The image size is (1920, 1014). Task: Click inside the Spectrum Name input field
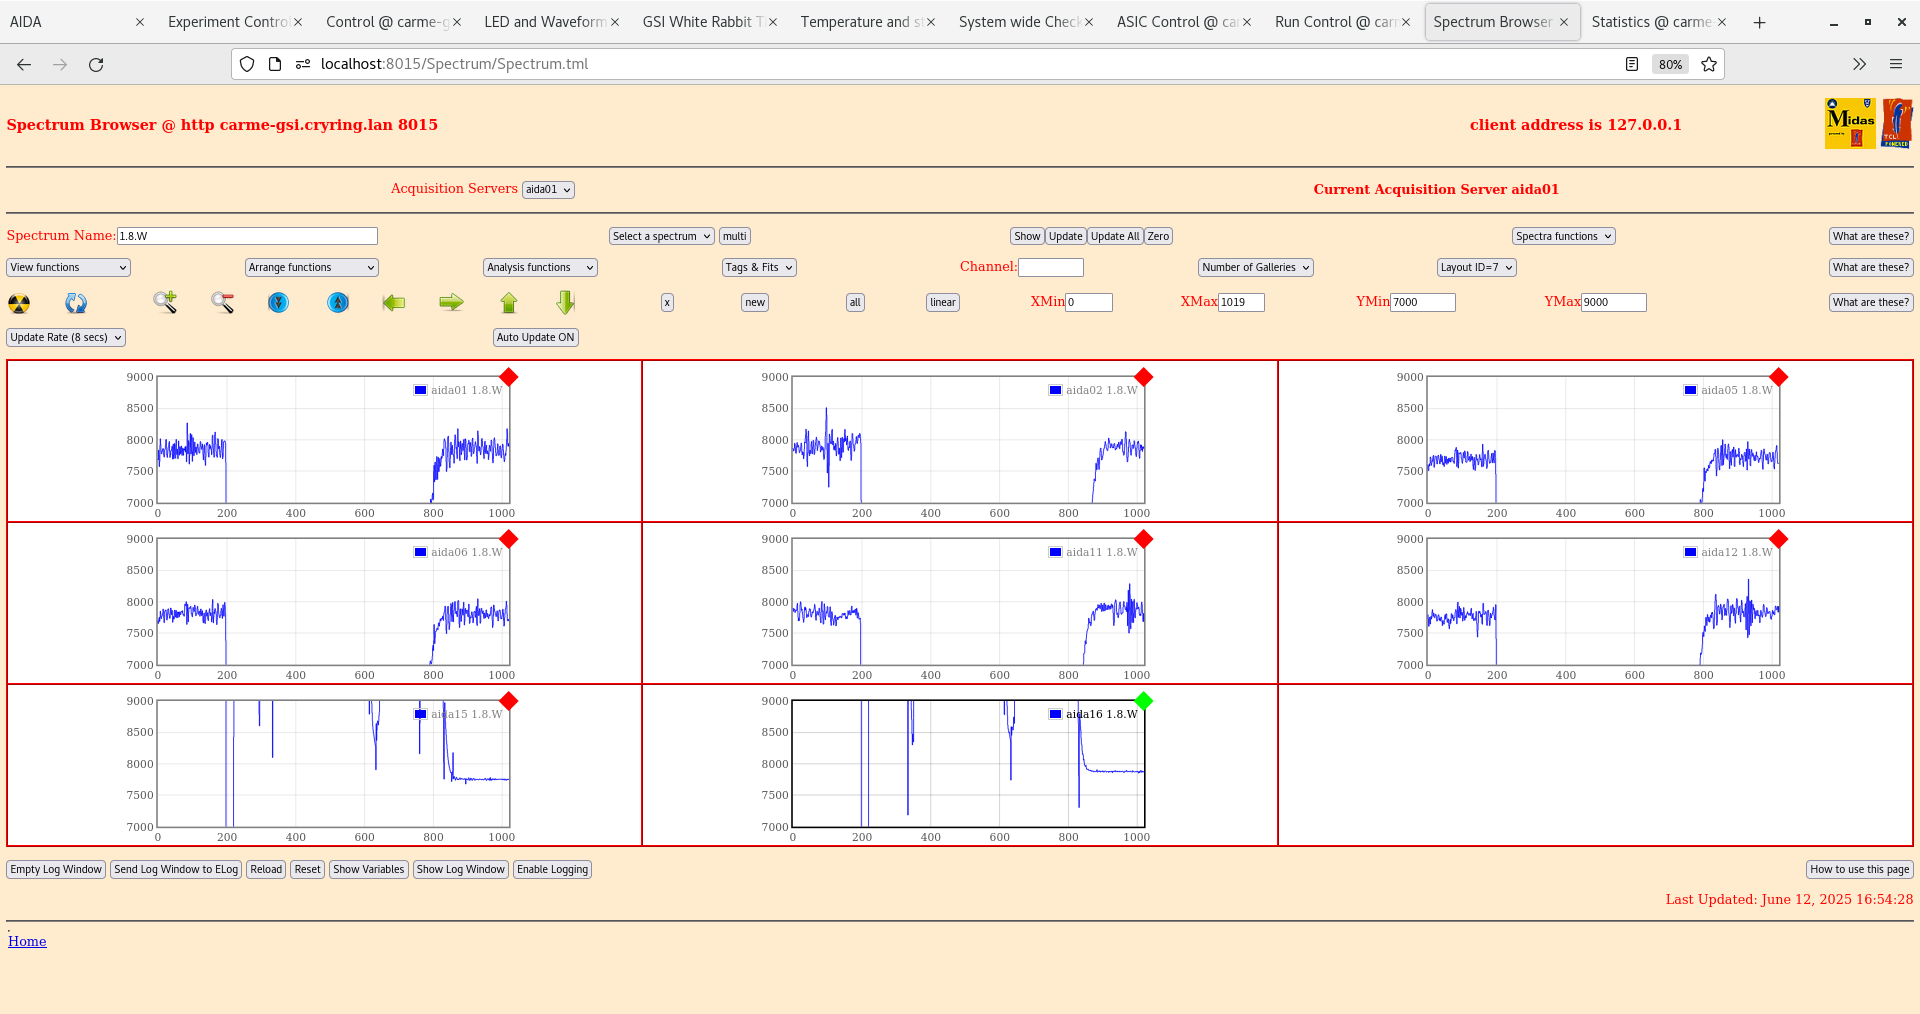coord(247,236)
